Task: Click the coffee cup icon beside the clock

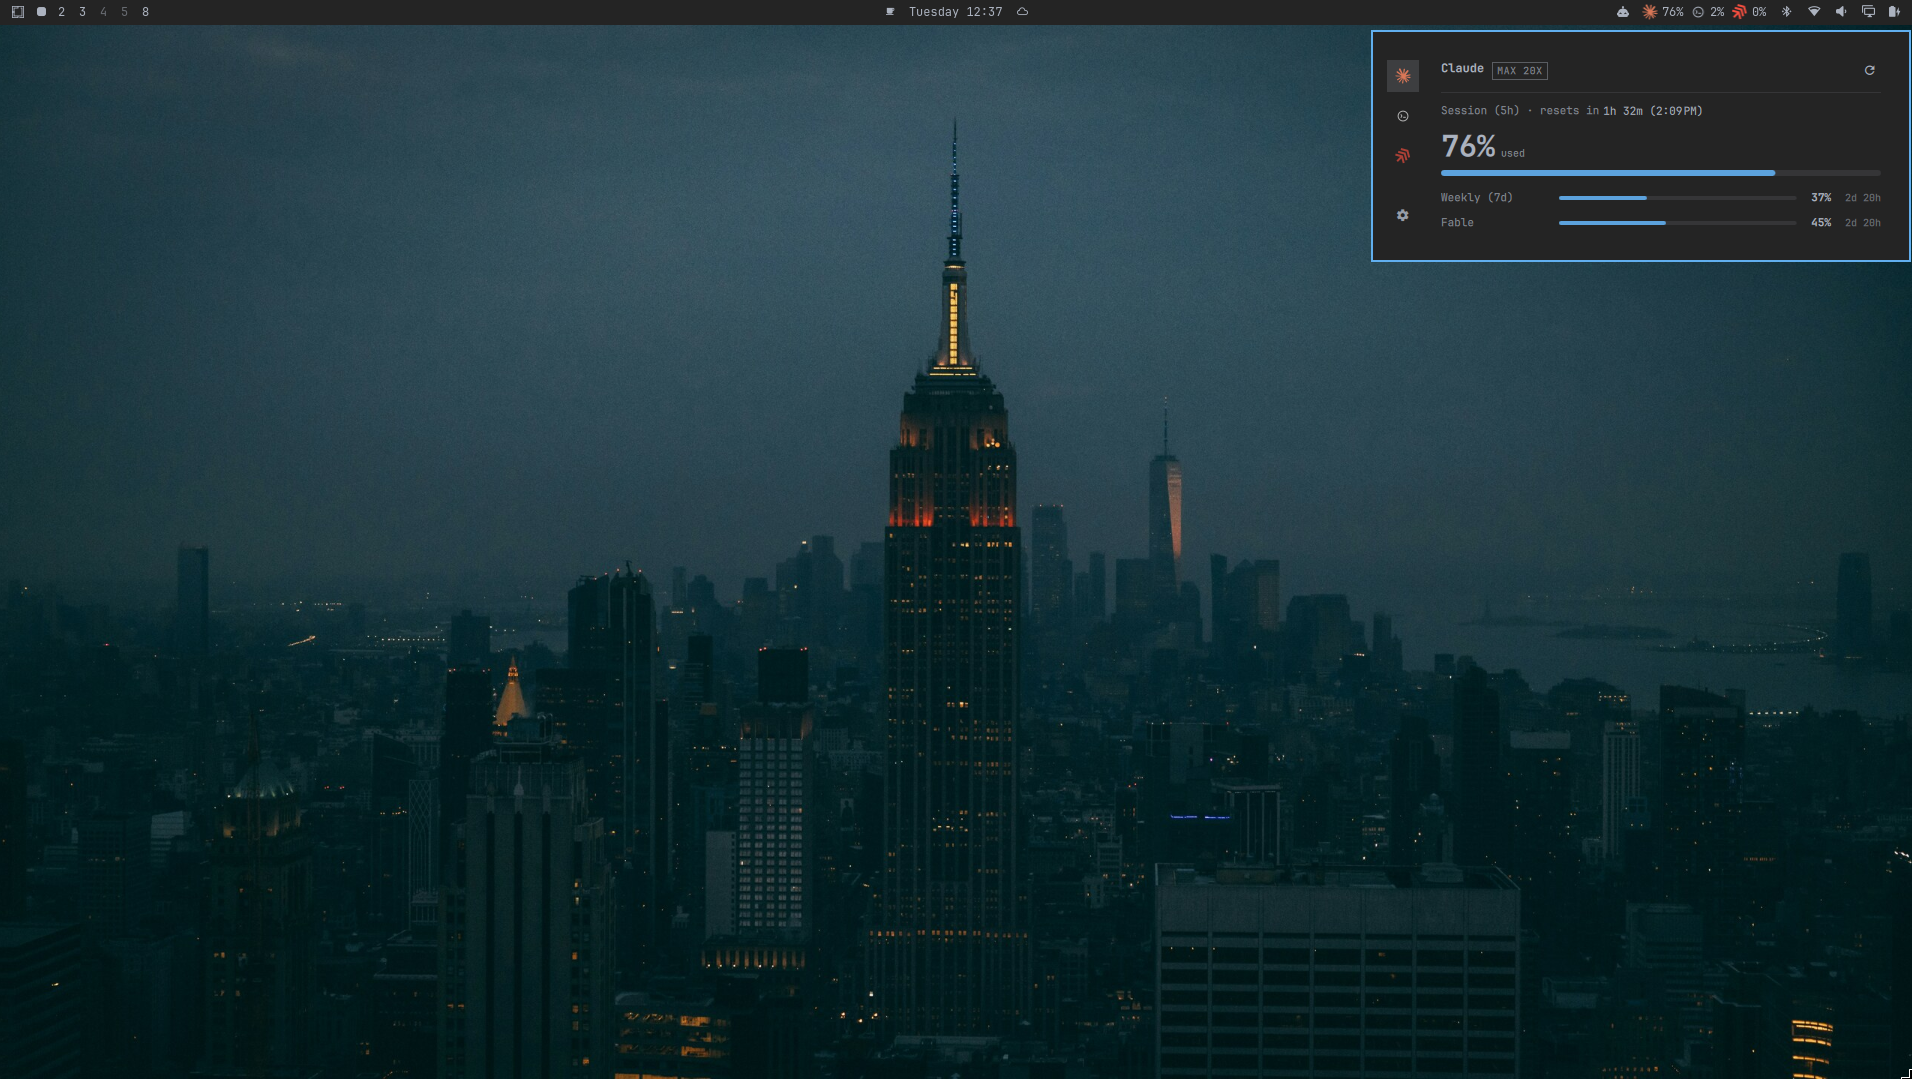Action: coord(890,12)
